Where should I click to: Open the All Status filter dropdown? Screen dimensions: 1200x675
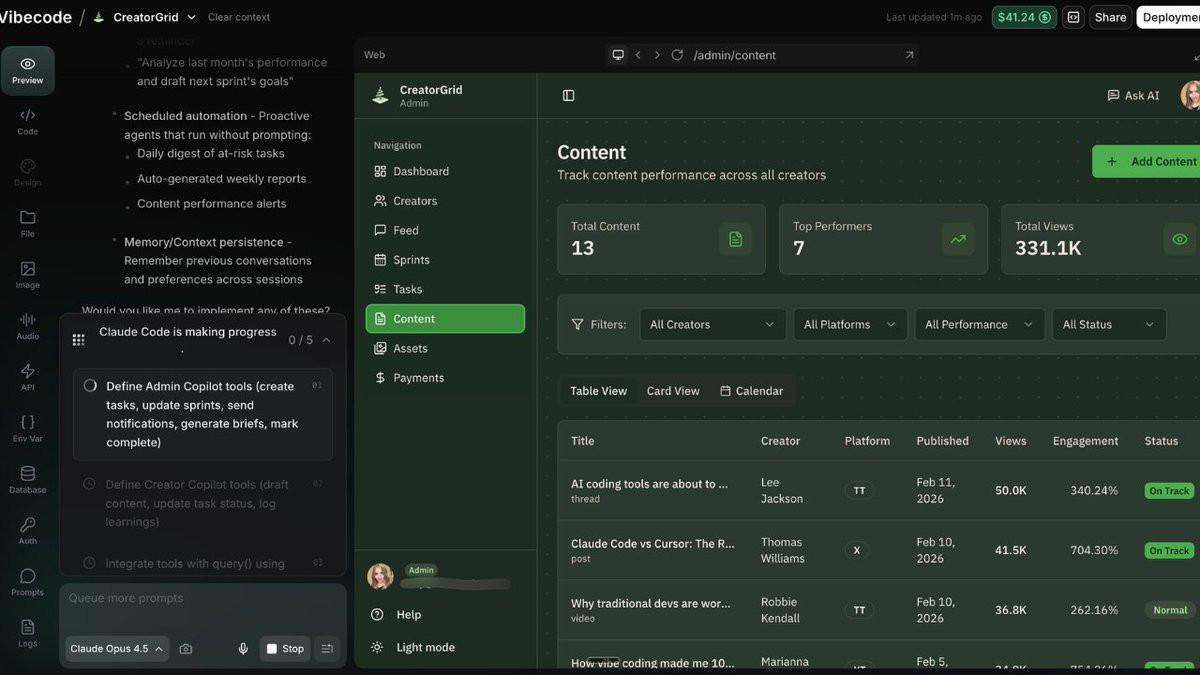click(1109, 324)
